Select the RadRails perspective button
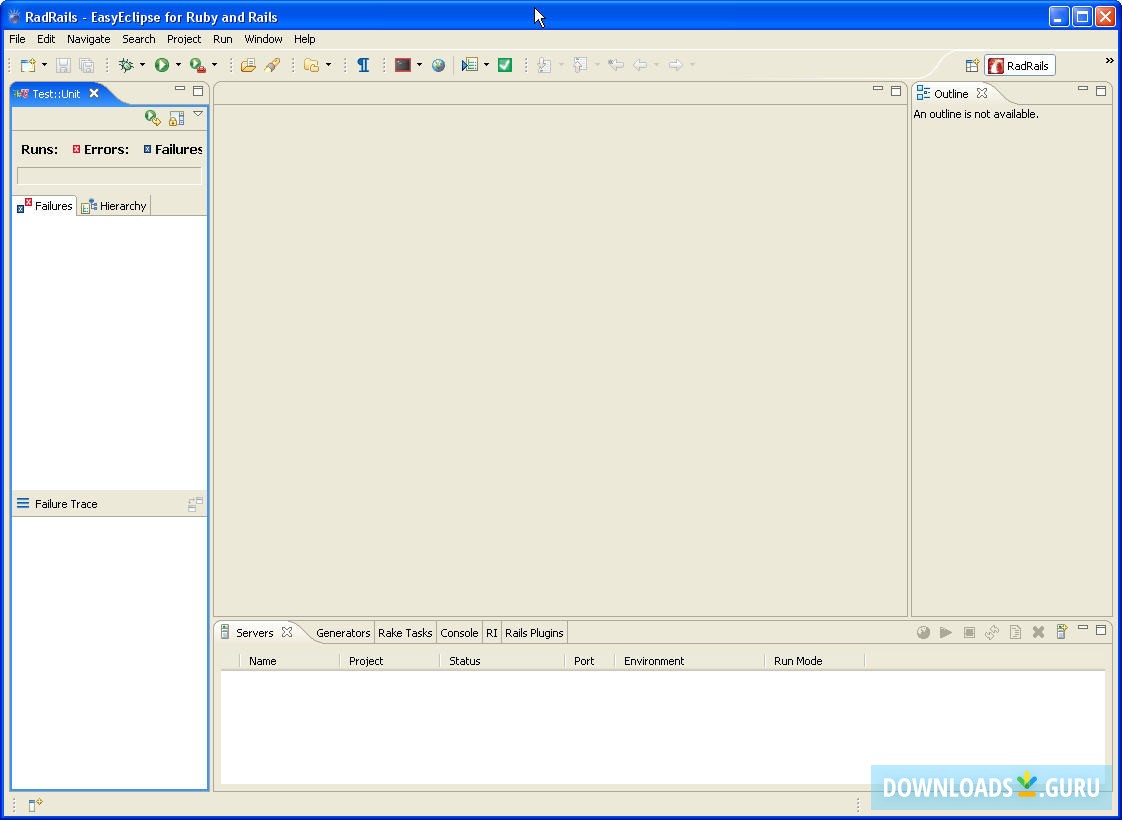The image size is (1122, 820). click(x=1020, y=65)
